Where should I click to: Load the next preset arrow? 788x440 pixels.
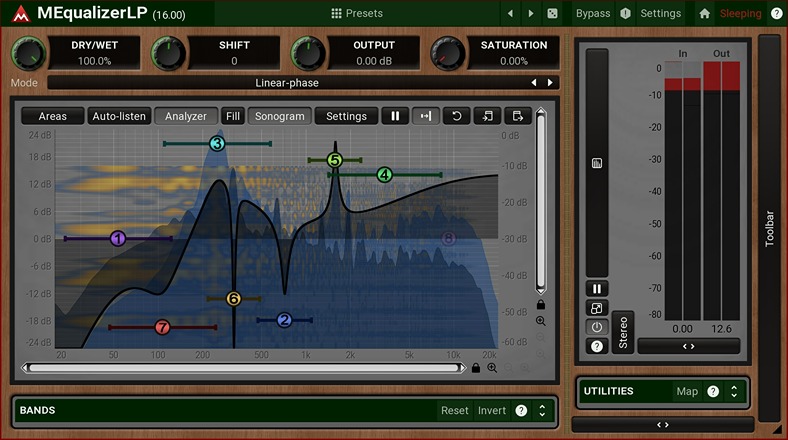click(x=531, y=14)
